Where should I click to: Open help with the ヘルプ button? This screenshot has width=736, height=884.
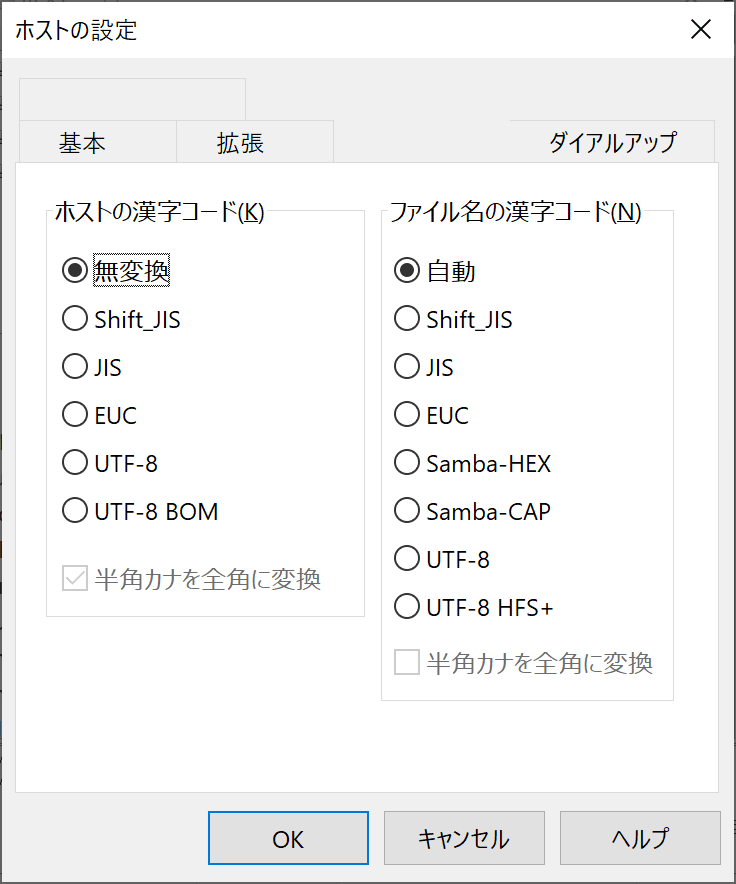click(640, 838)
